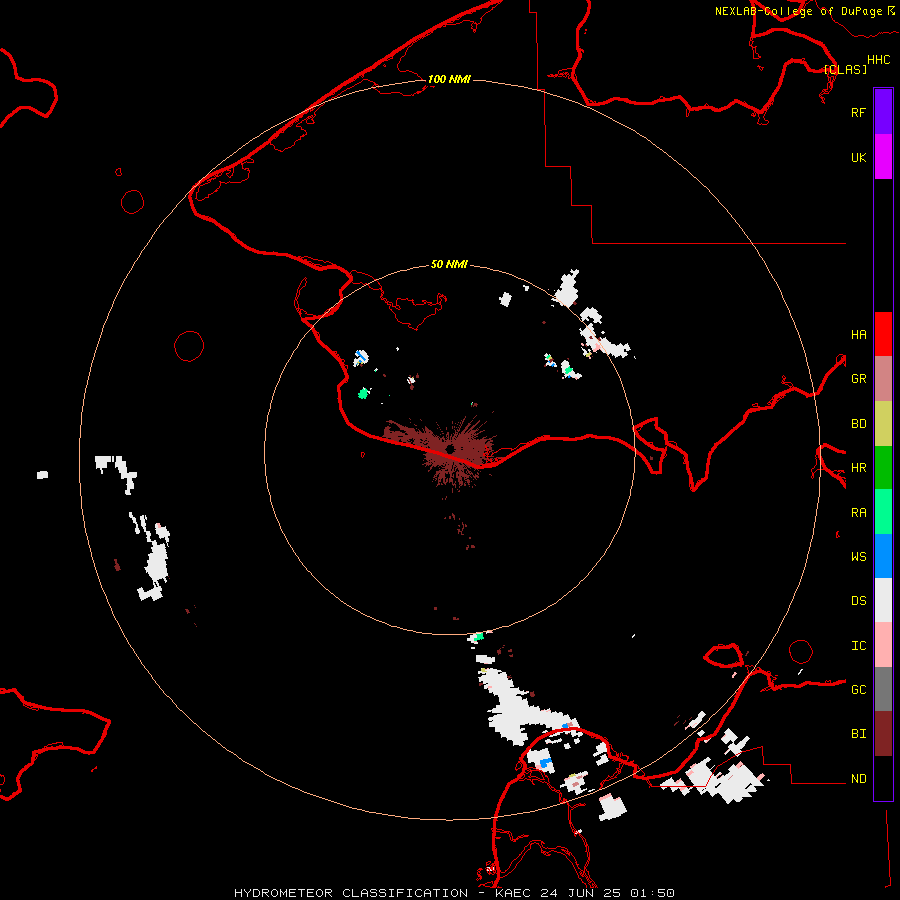The height and width of the screenshot is (900, 900).
Task: Click the mint green RA legend swatch
Action: (x=883, y=512)
